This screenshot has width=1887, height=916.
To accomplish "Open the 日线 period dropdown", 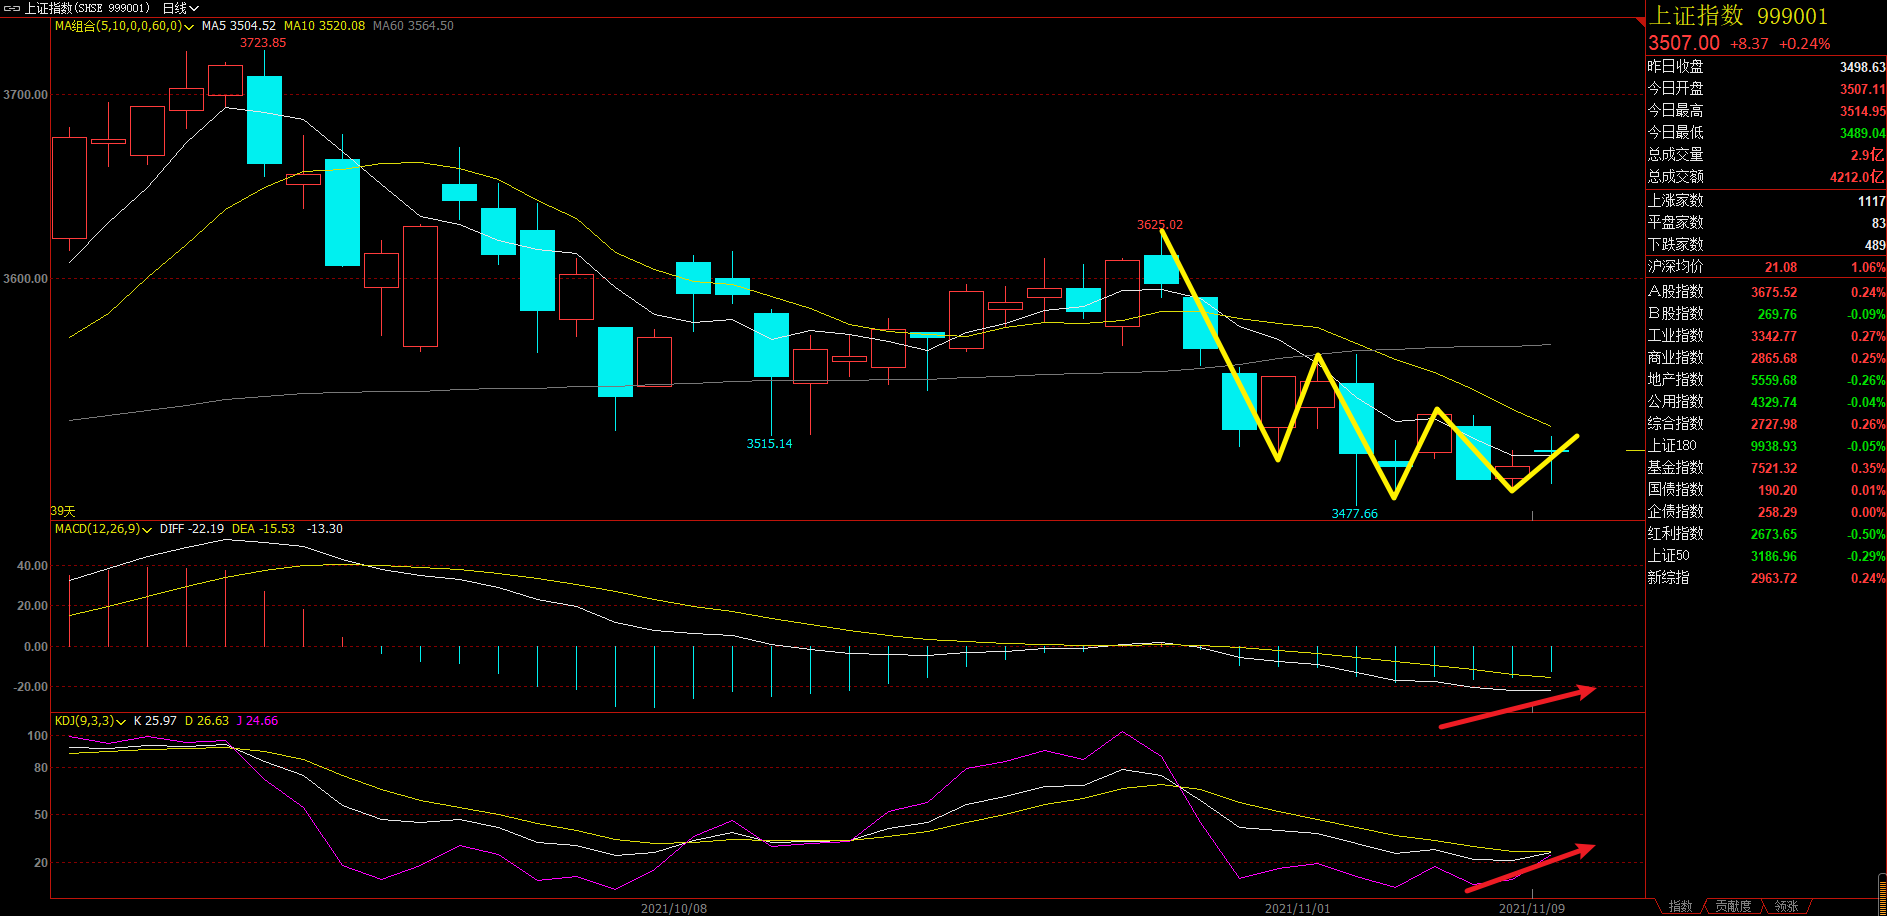I will 181,8.
